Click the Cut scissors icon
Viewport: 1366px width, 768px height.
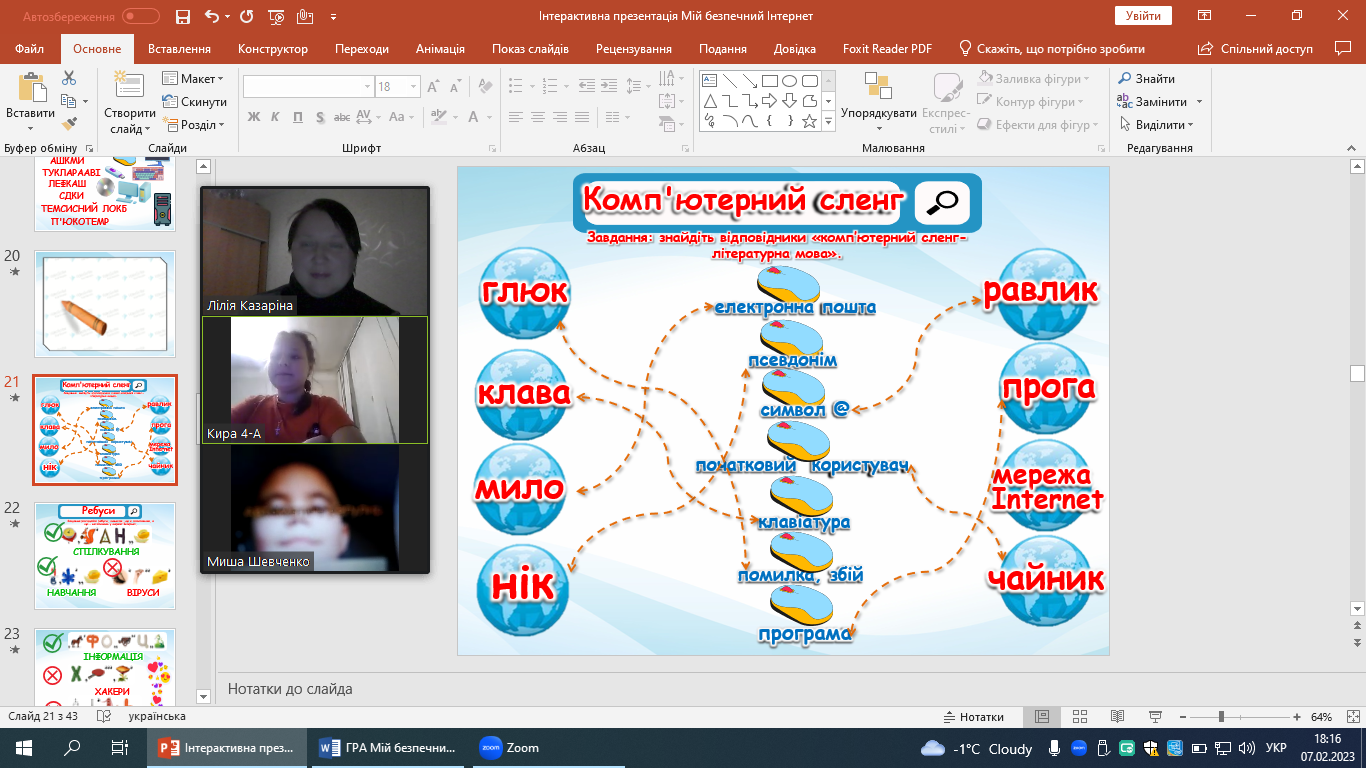[69, 78]
